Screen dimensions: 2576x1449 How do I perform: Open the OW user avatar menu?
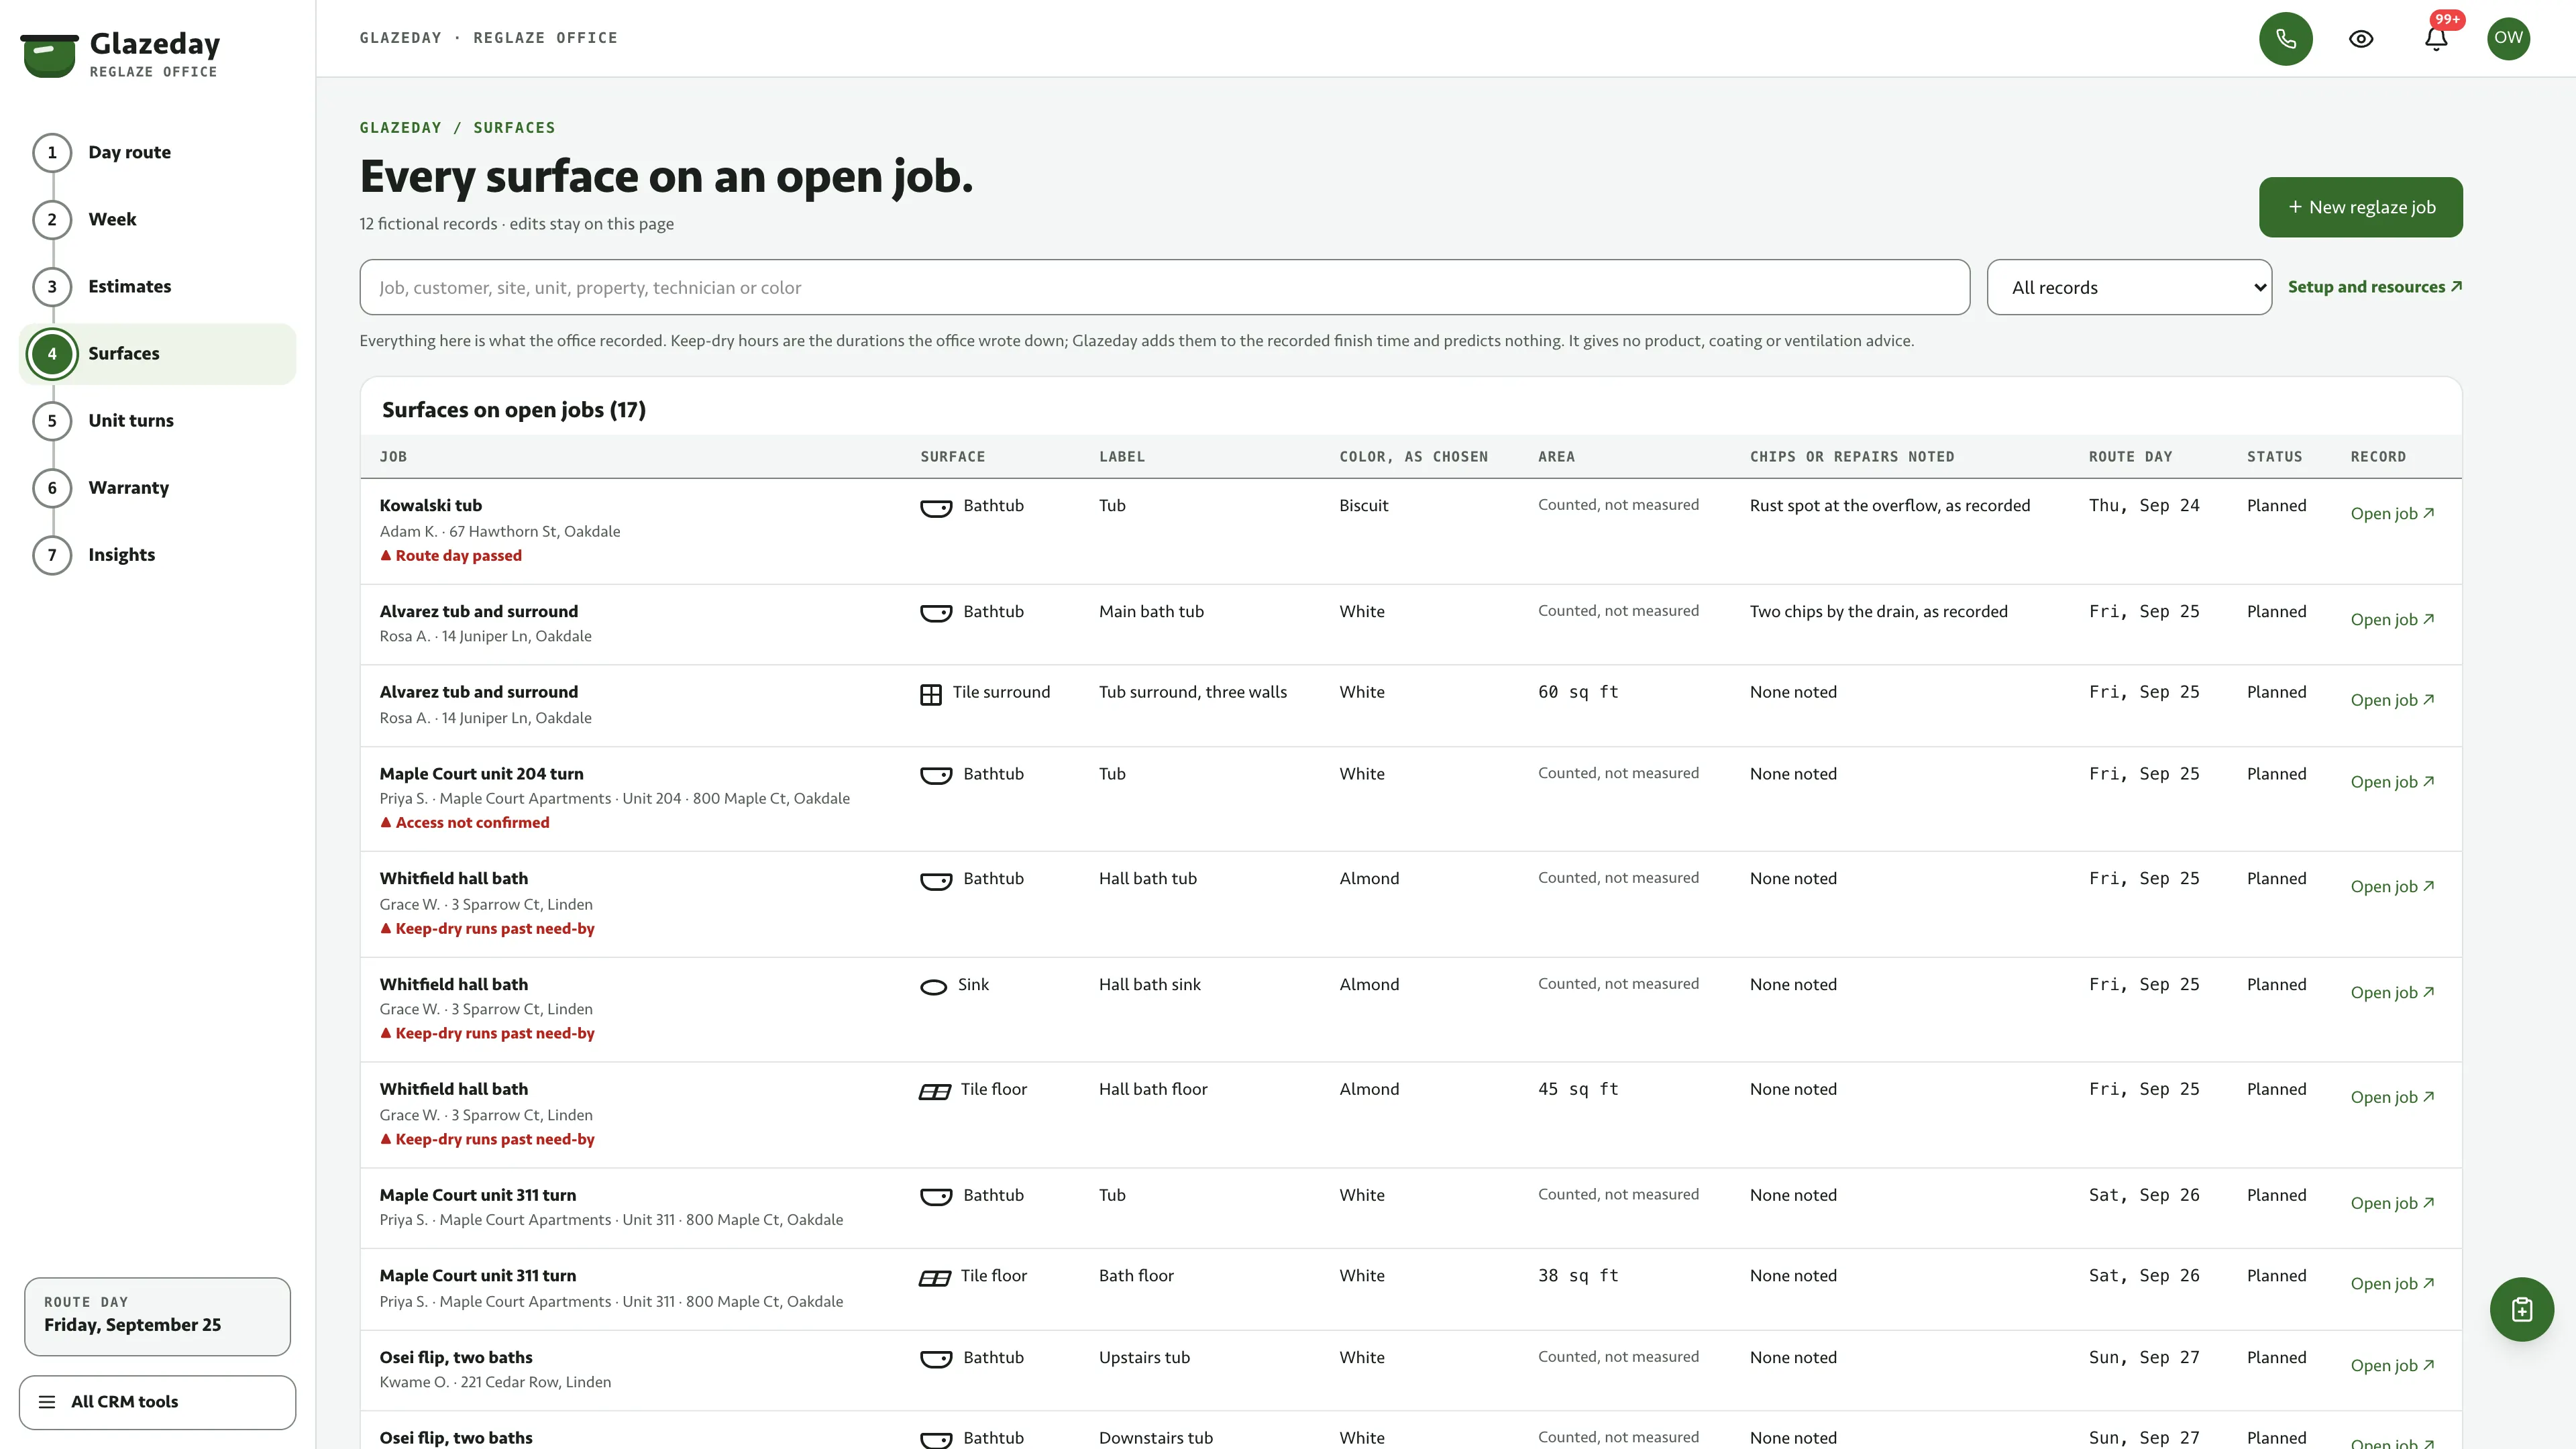click(2508, 38)
